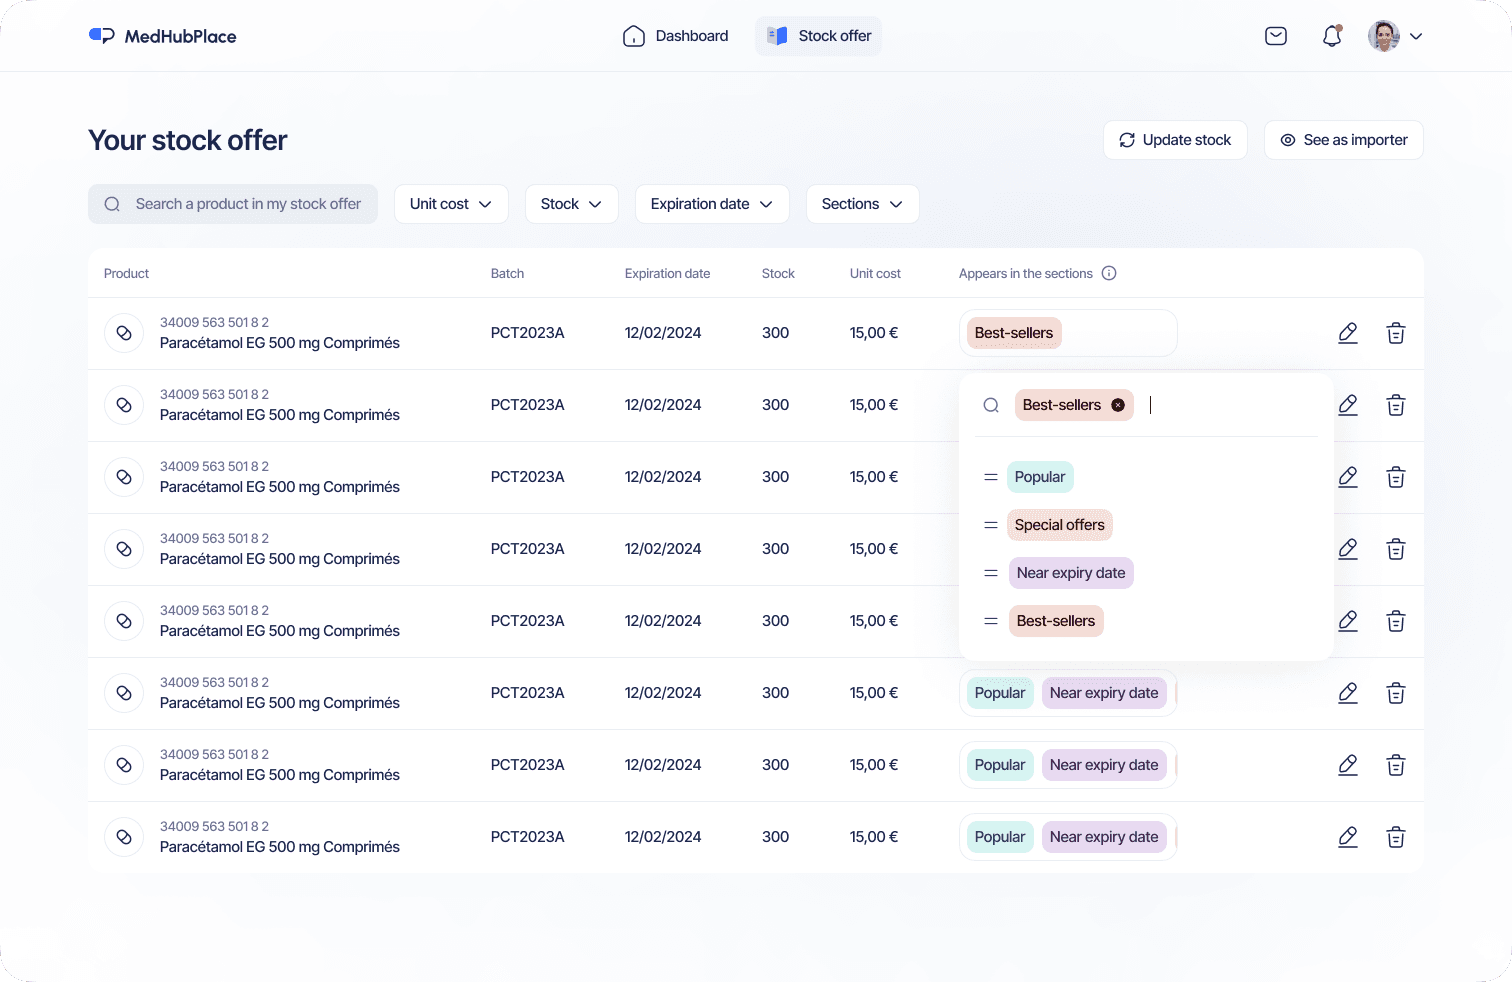Viewport: 1512px width, 982px height.
Task: Click the magnifier icon in the sections popup
Action: coord(991,405)
